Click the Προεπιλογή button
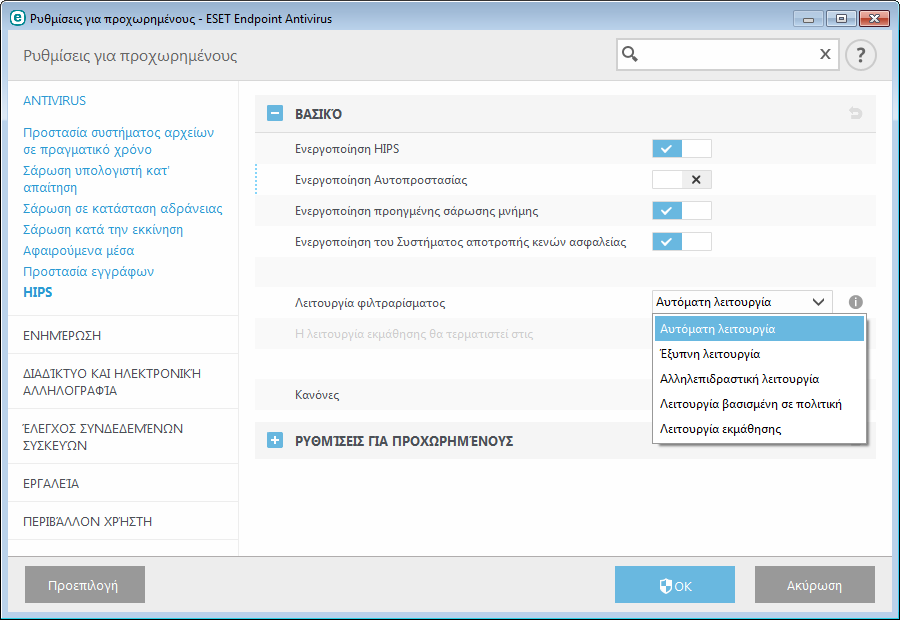Screen dimensions: 900x620 85,585
